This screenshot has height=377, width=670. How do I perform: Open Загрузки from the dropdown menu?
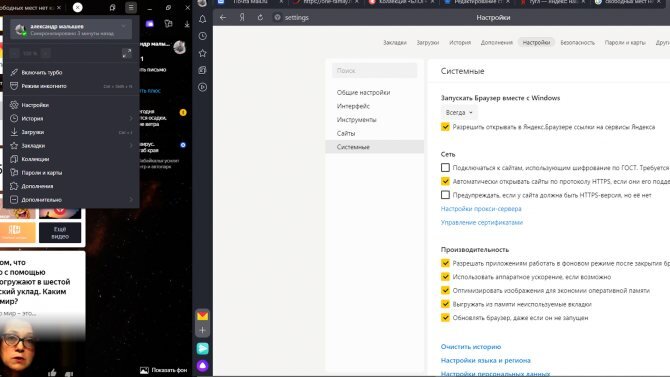[x=71, y=132]
